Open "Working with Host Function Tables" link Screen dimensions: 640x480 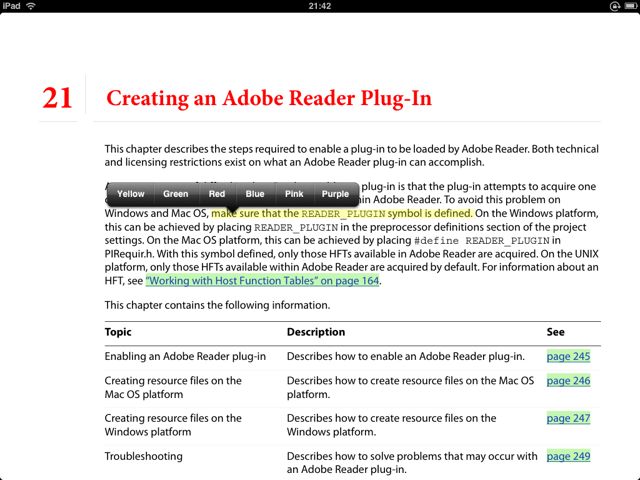click(x=262, y=281)
